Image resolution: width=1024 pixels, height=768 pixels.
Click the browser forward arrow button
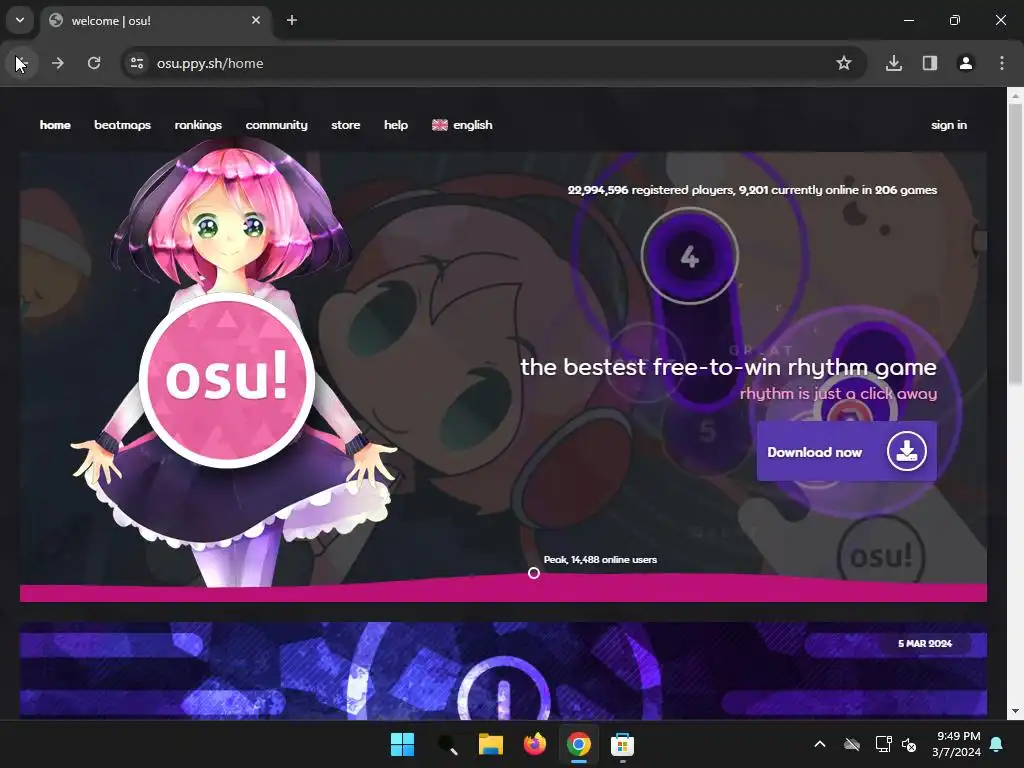click(57, 63)
